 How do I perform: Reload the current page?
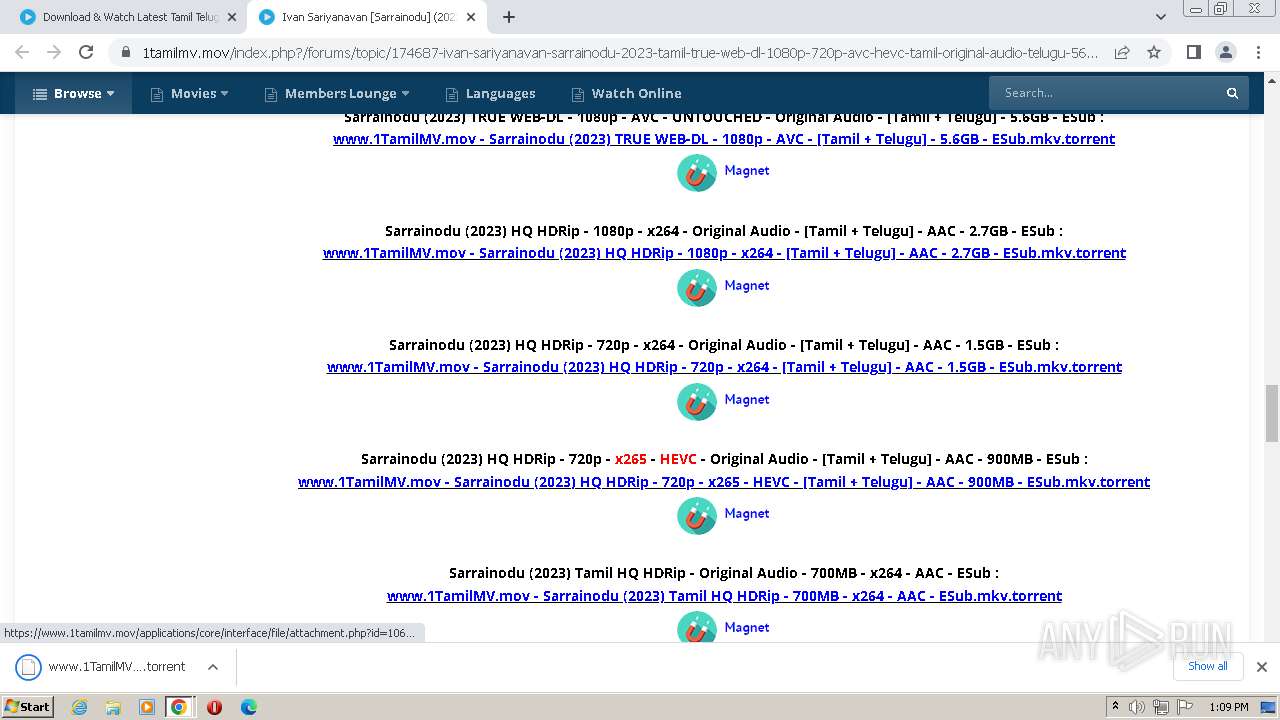86,52
